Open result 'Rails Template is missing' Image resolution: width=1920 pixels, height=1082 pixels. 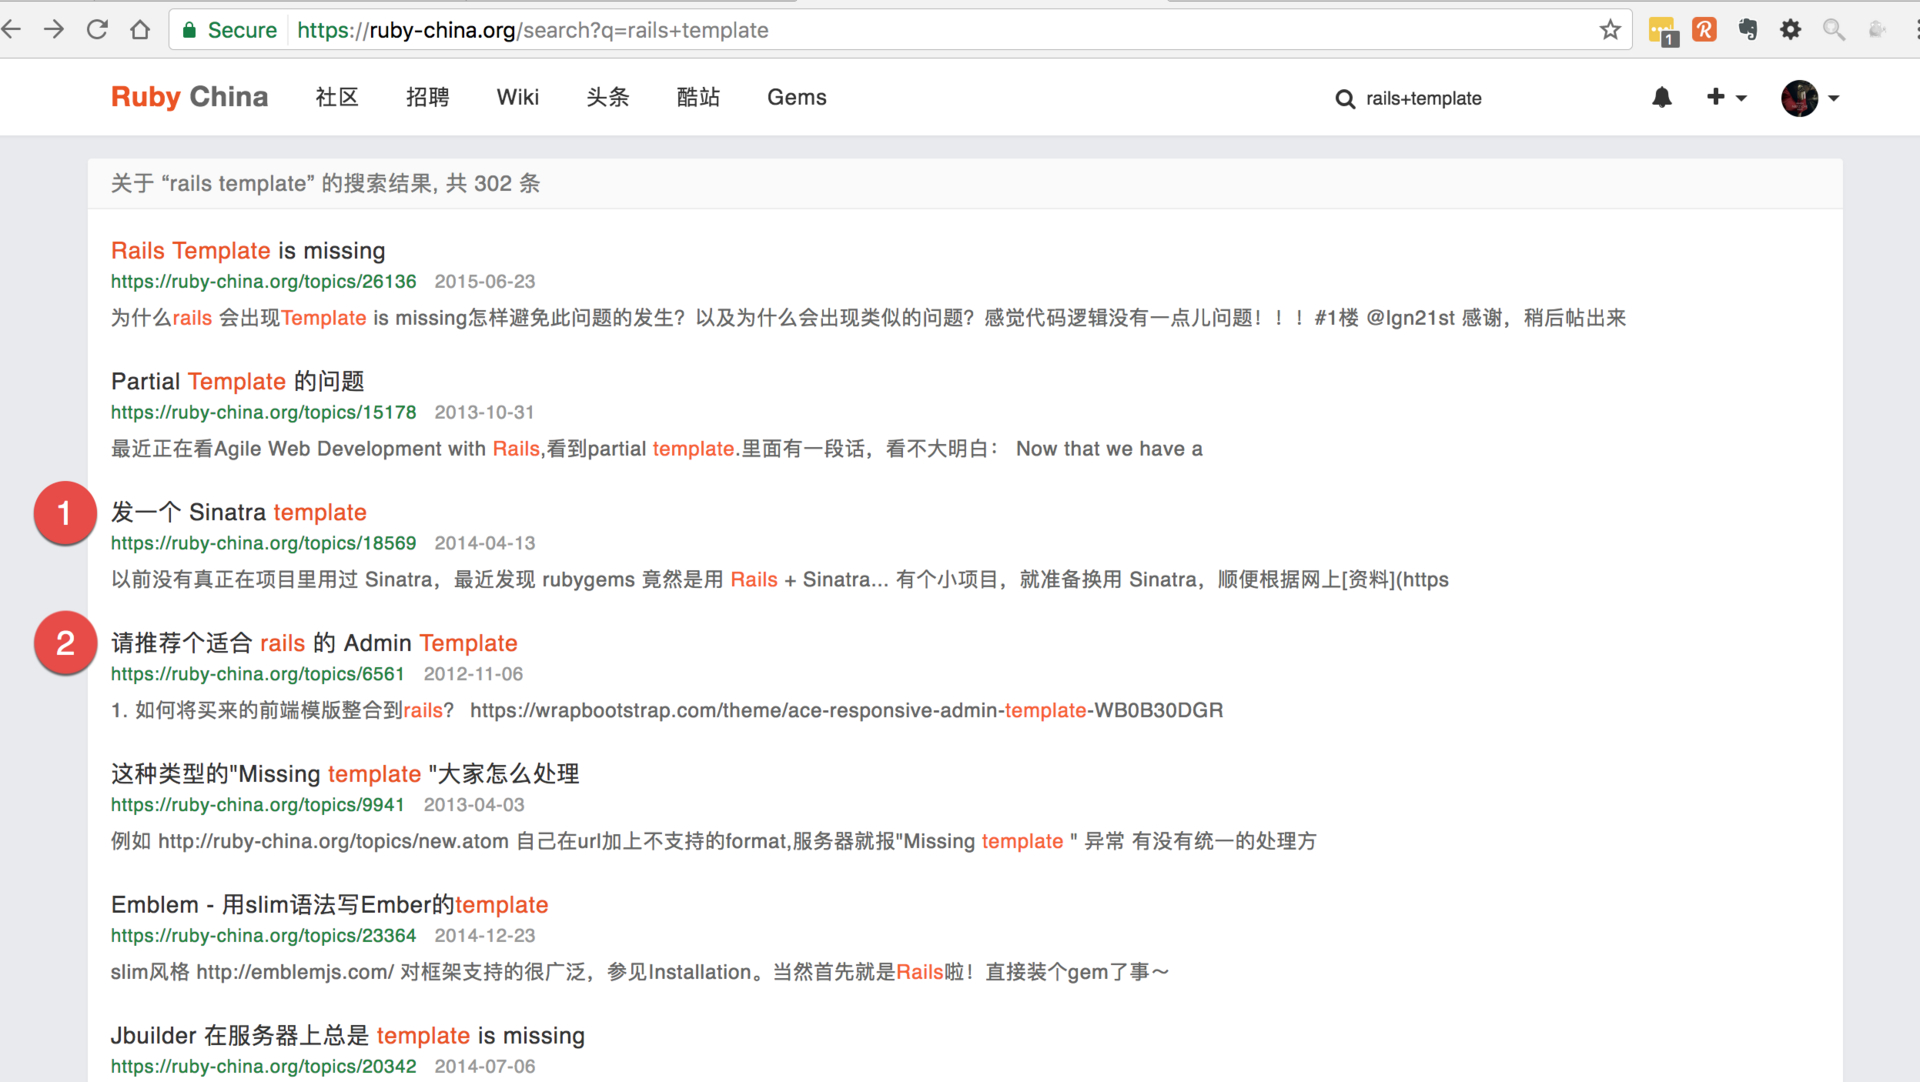click(x=248, y=250)
